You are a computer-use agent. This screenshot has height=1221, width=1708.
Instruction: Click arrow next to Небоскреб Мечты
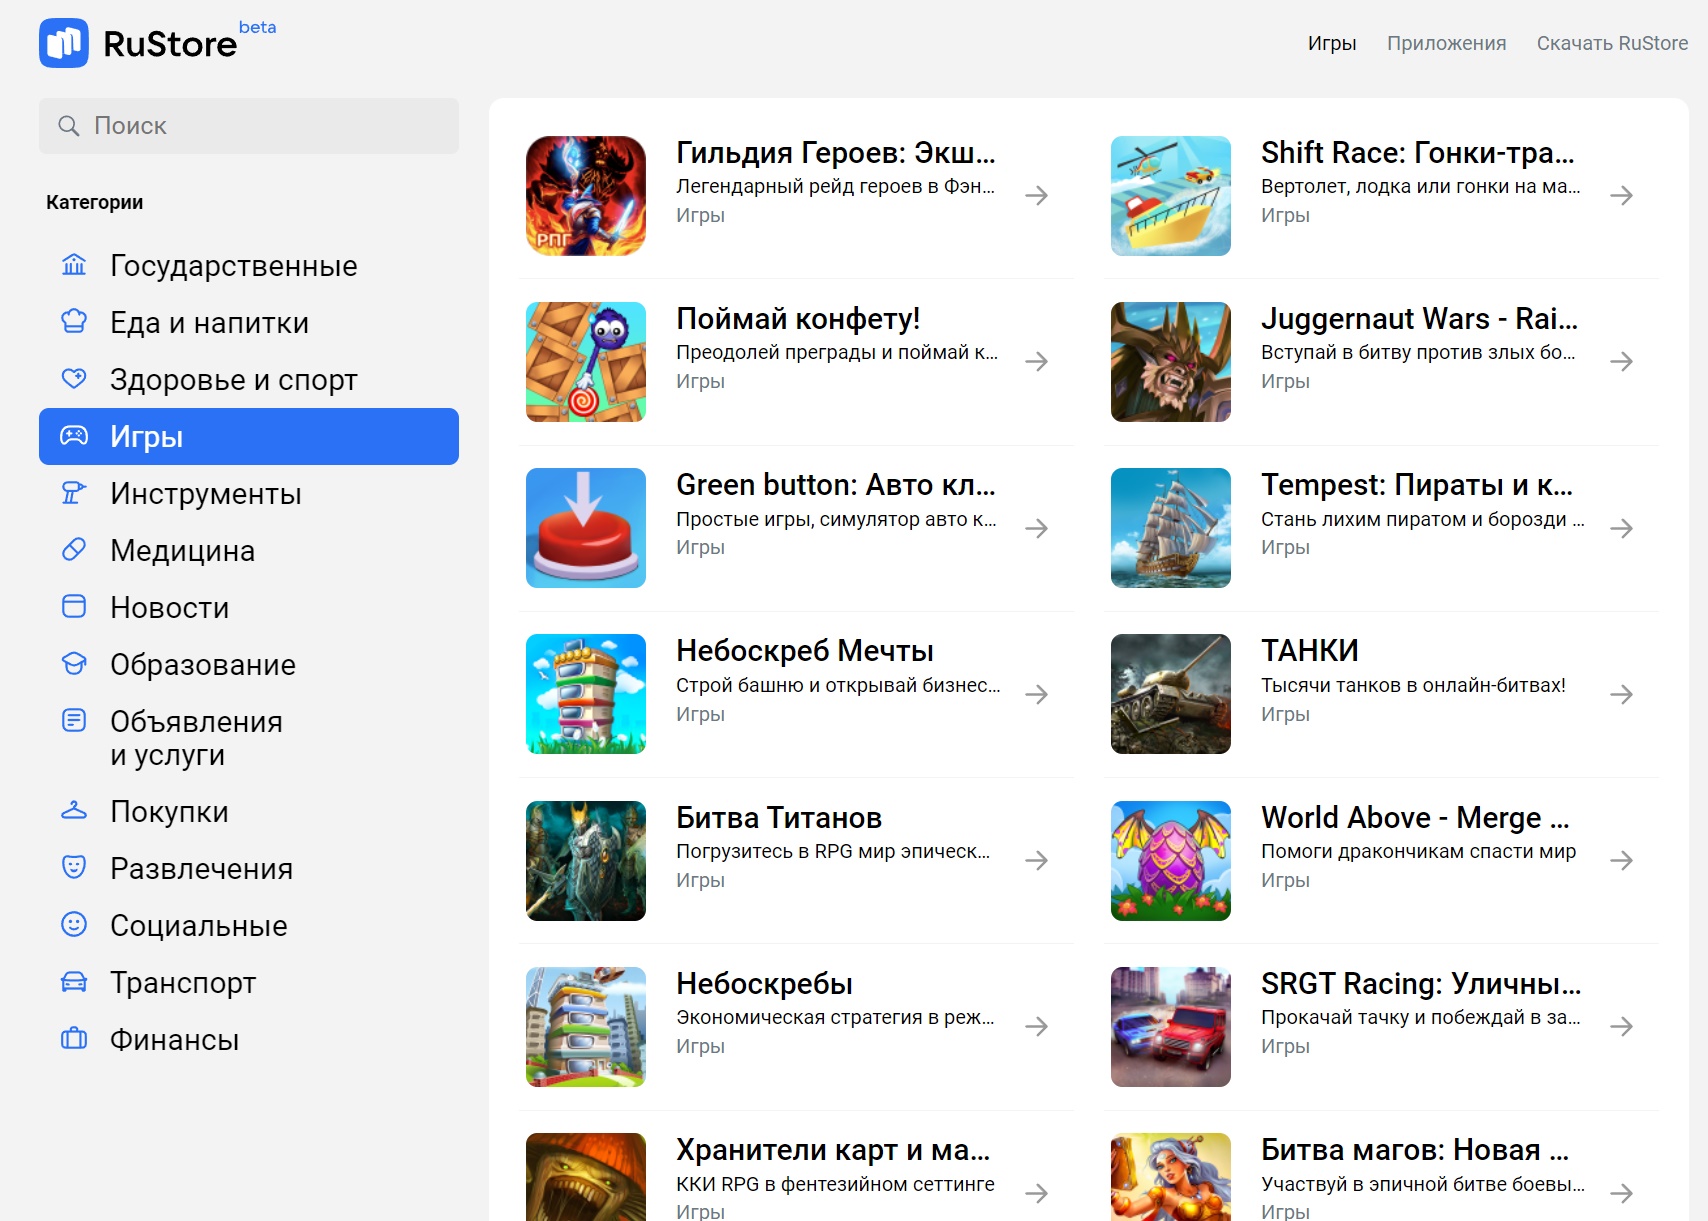pyautogui.click(x=1037, y=694)
